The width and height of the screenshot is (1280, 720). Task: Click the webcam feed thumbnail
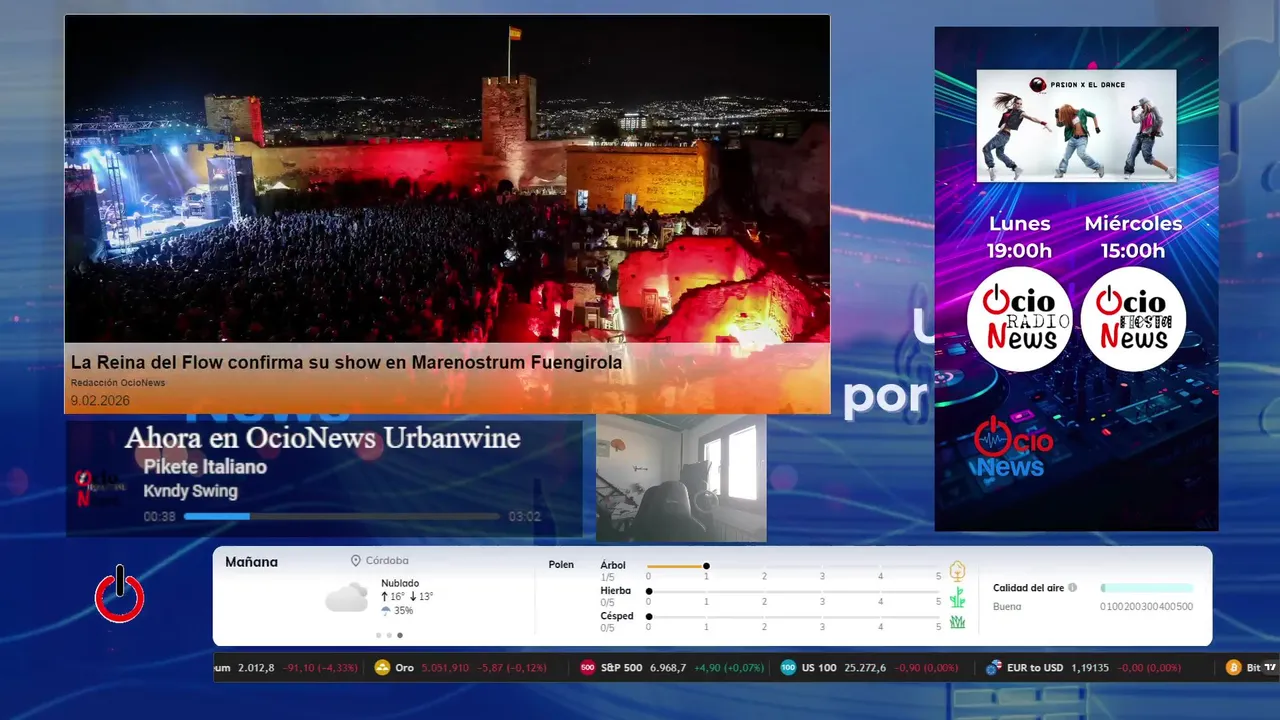coord(681,478)
